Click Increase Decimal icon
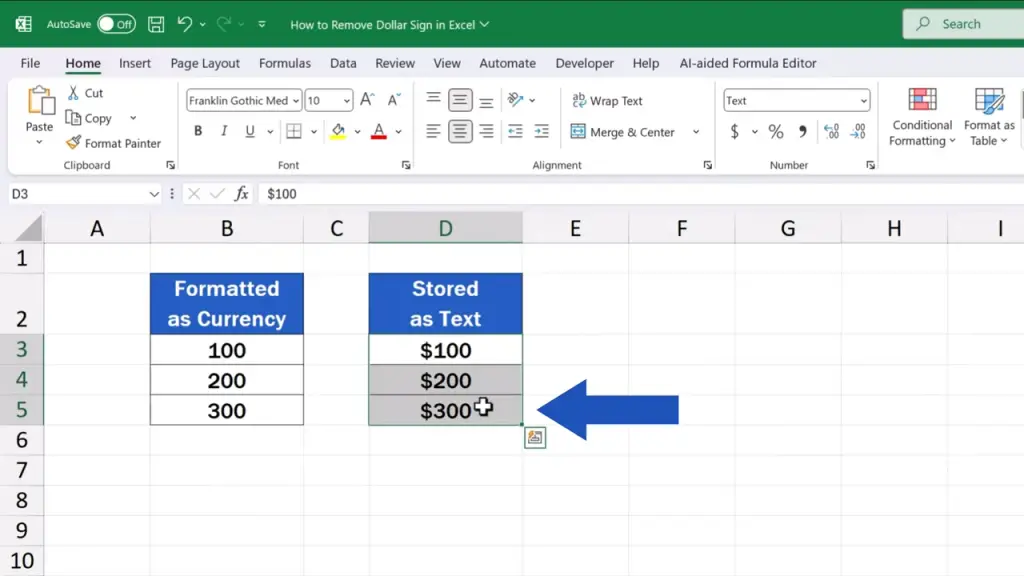The image size is (1024, 576). pos(831,131)
